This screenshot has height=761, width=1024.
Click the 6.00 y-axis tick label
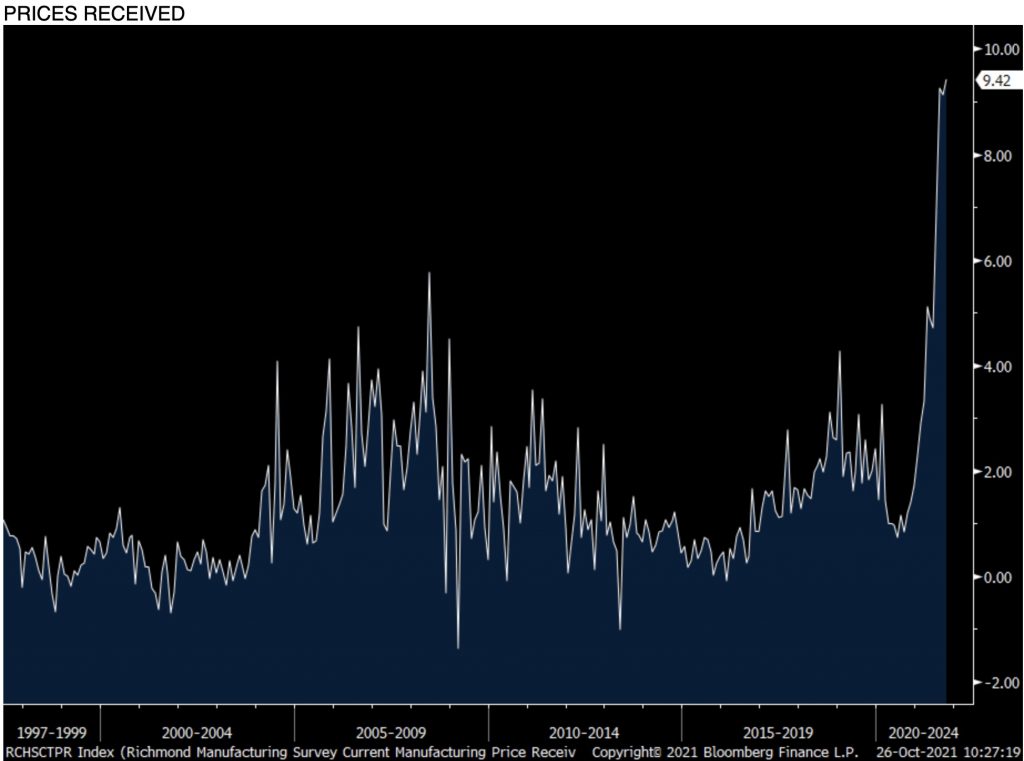click(x=996, y=261)
